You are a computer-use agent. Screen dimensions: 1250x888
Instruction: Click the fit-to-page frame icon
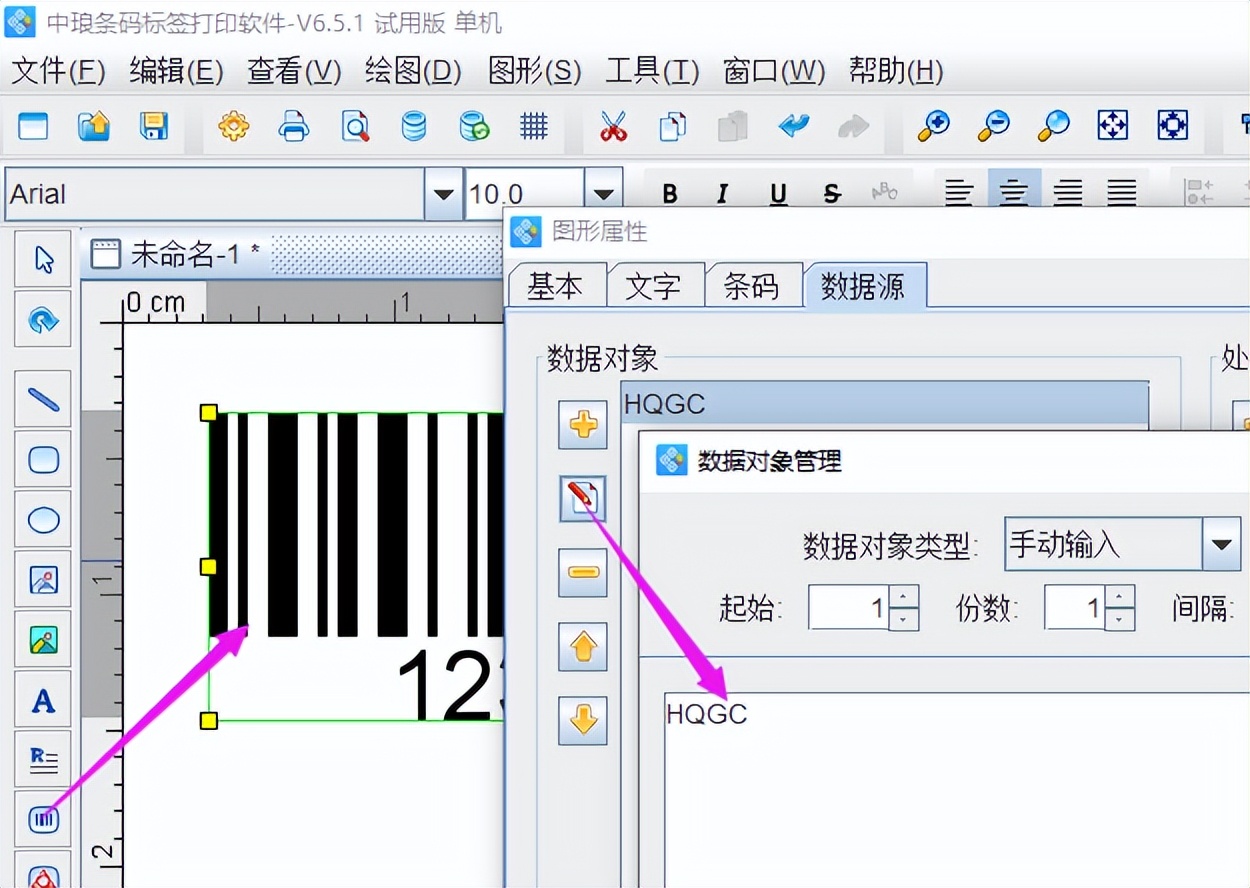(1173, 126)
